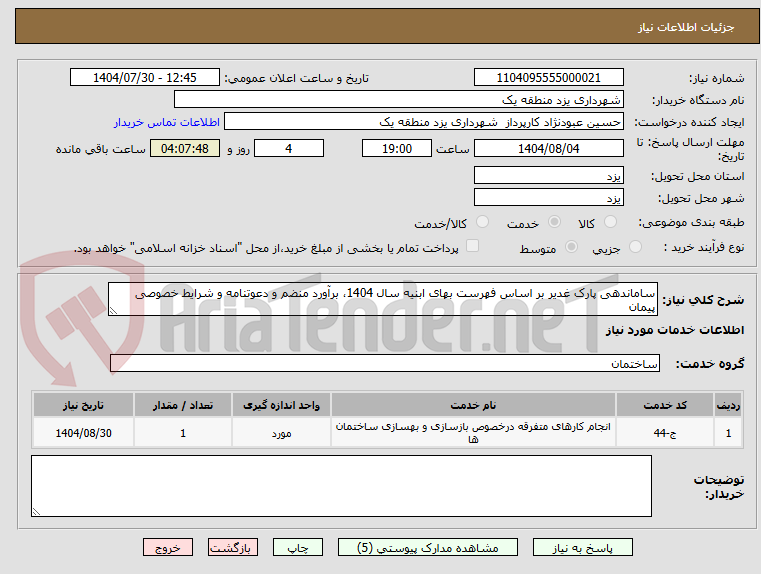Click the deadline date field 1404/08/04
Screen dimensions: 761x574
coord(548,148)
